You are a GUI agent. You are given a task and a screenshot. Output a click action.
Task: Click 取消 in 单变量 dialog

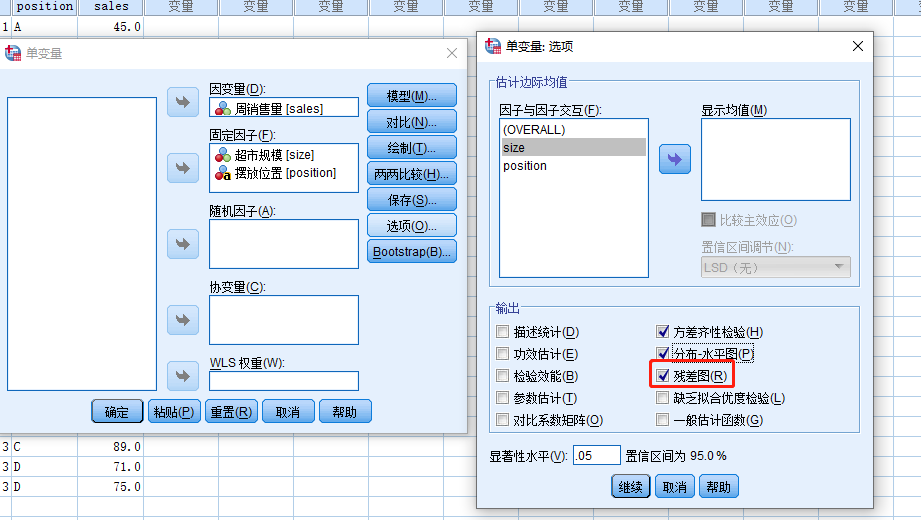(288, 412)
